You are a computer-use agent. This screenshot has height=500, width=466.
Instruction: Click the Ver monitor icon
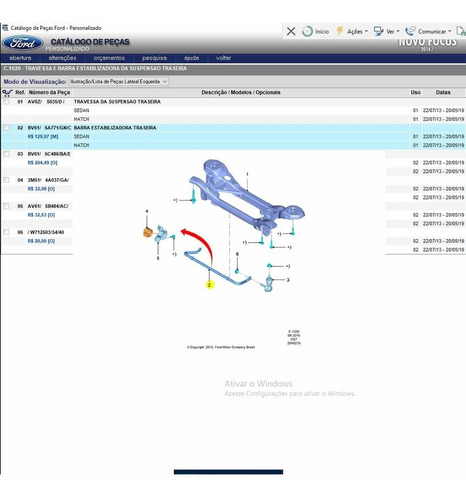pos(378,31)
